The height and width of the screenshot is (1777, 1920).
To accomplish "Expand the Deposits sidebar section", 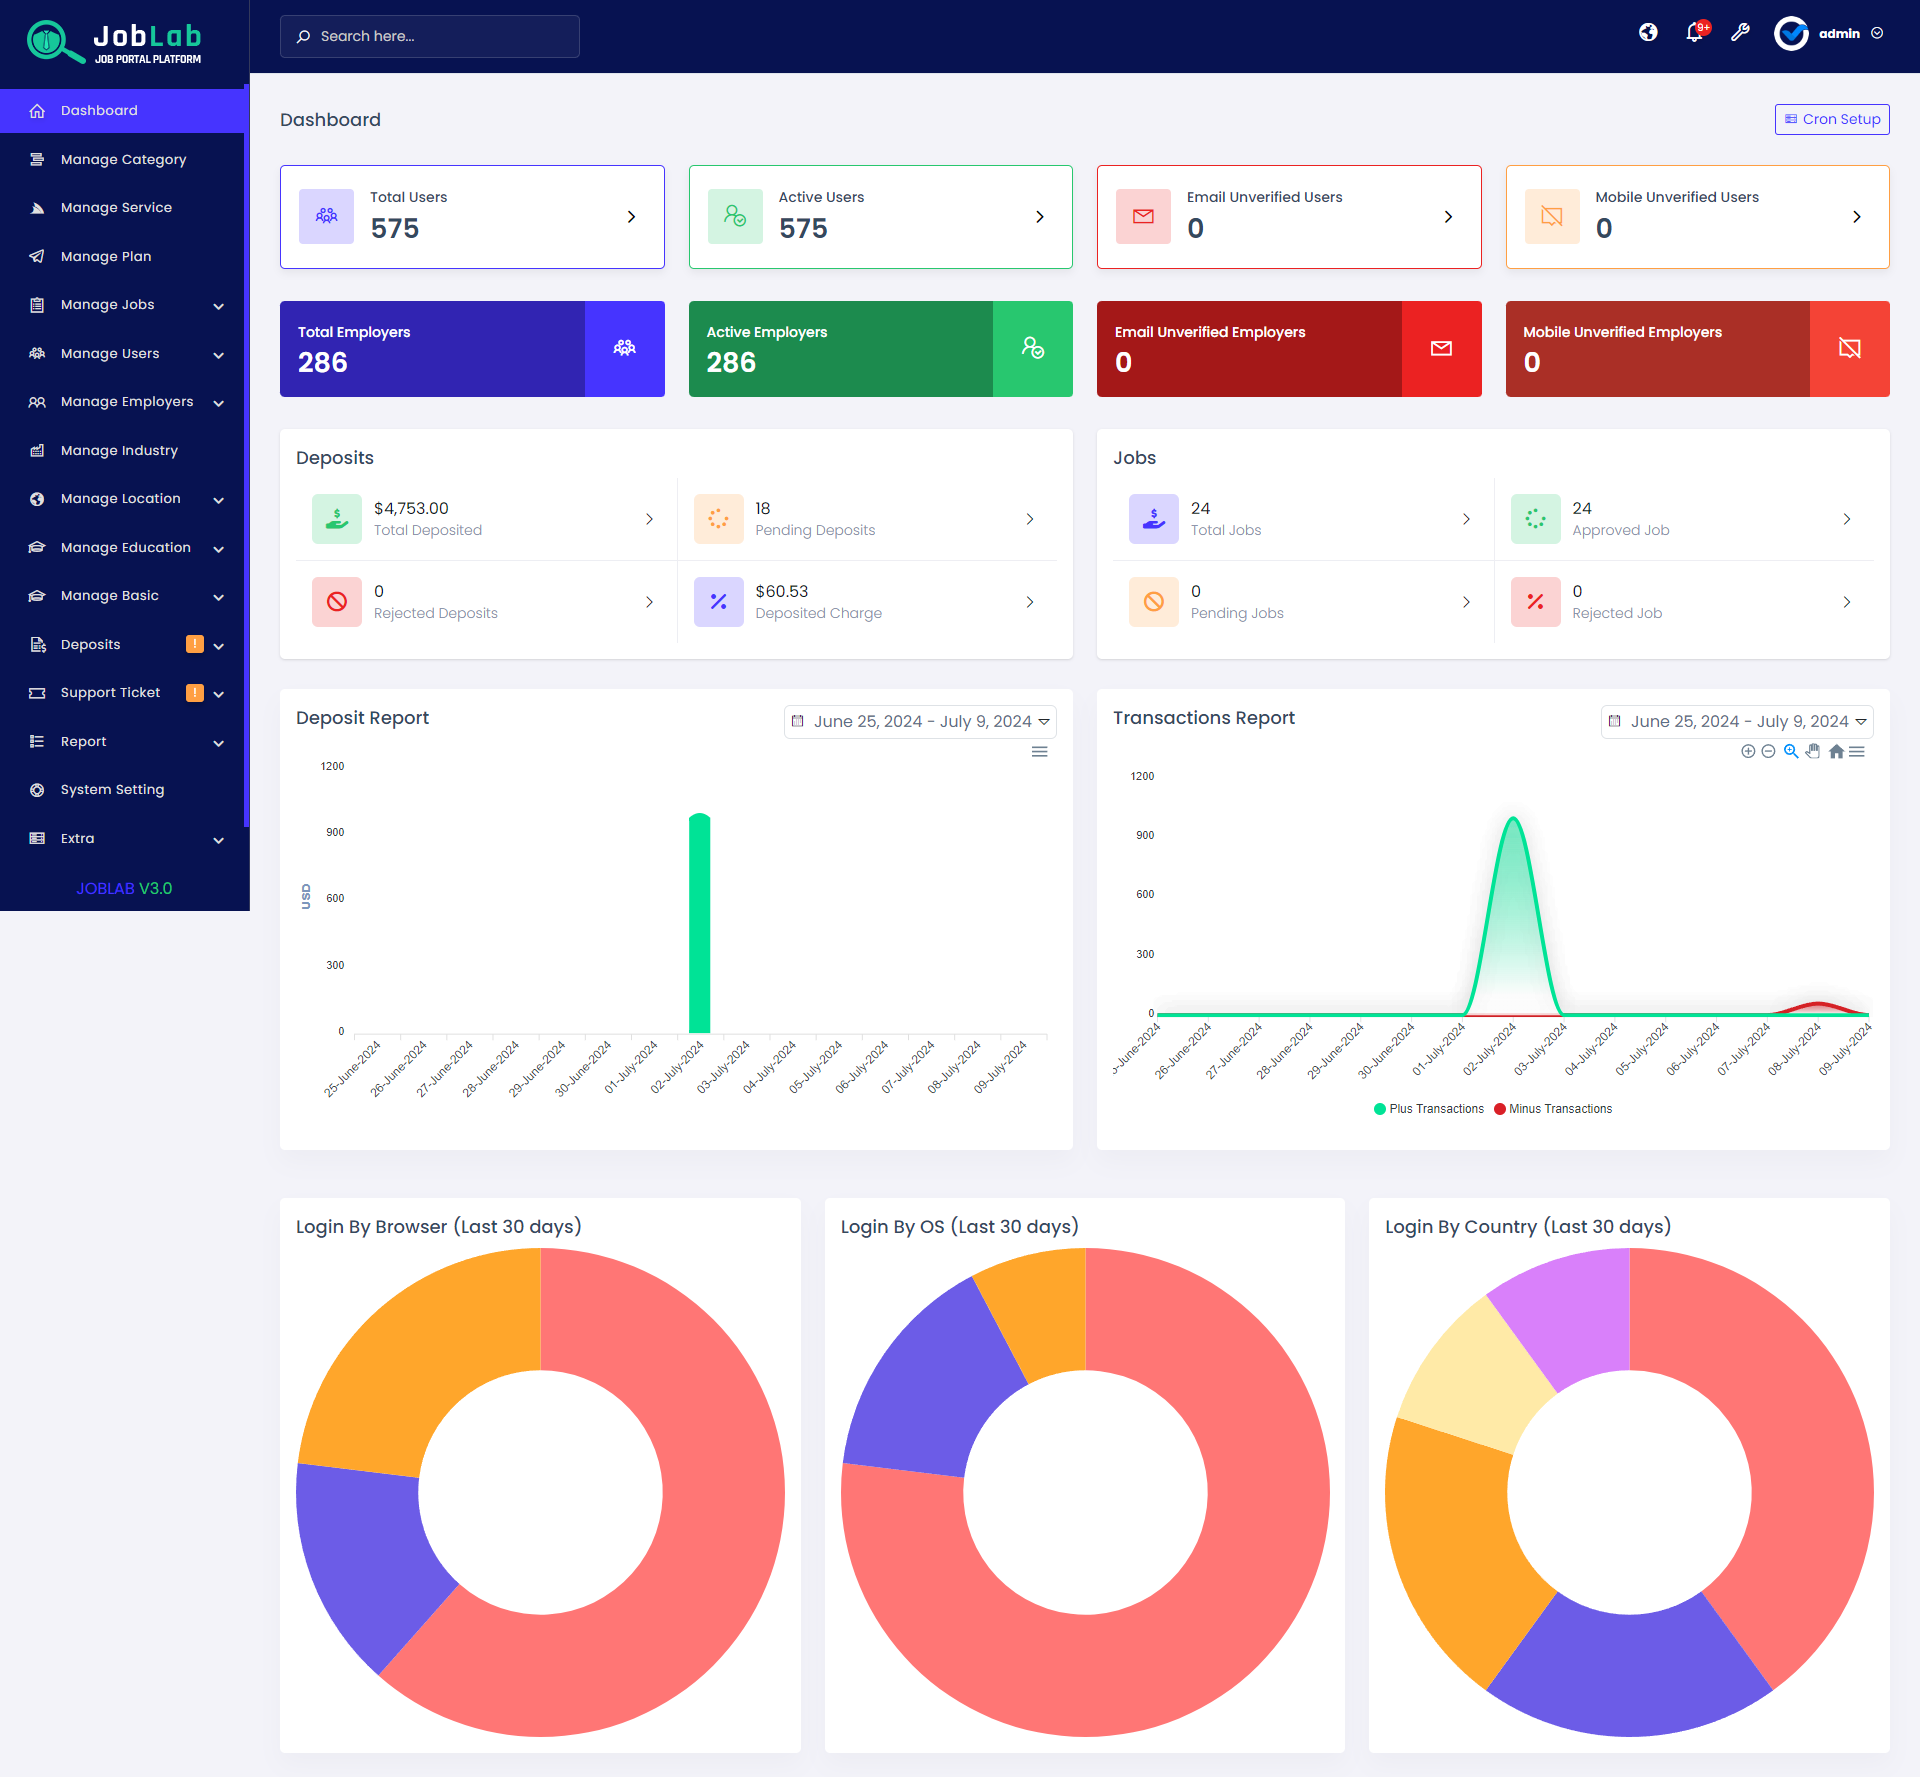I will pyautogui.click(x=218, y=645).
